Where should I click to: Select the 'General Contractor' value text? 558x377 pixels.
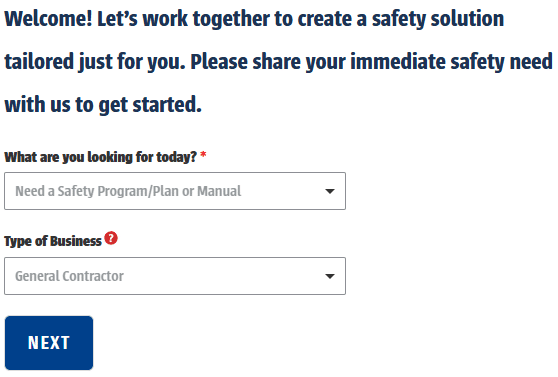[x=69, y=276]
